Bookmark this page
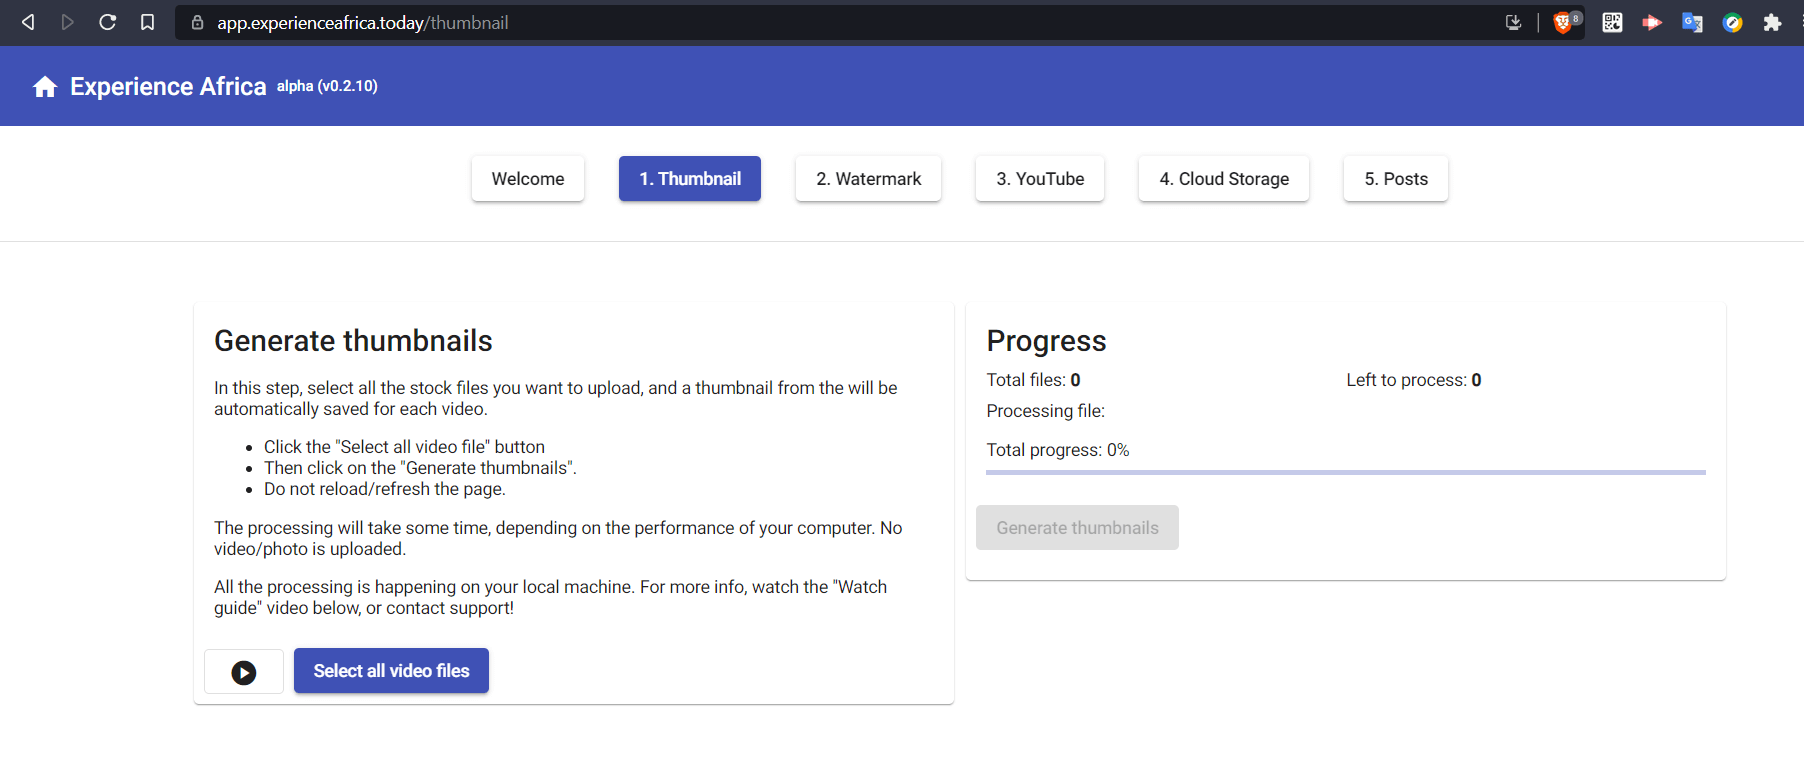1804x768 pixels. (147, 22)
